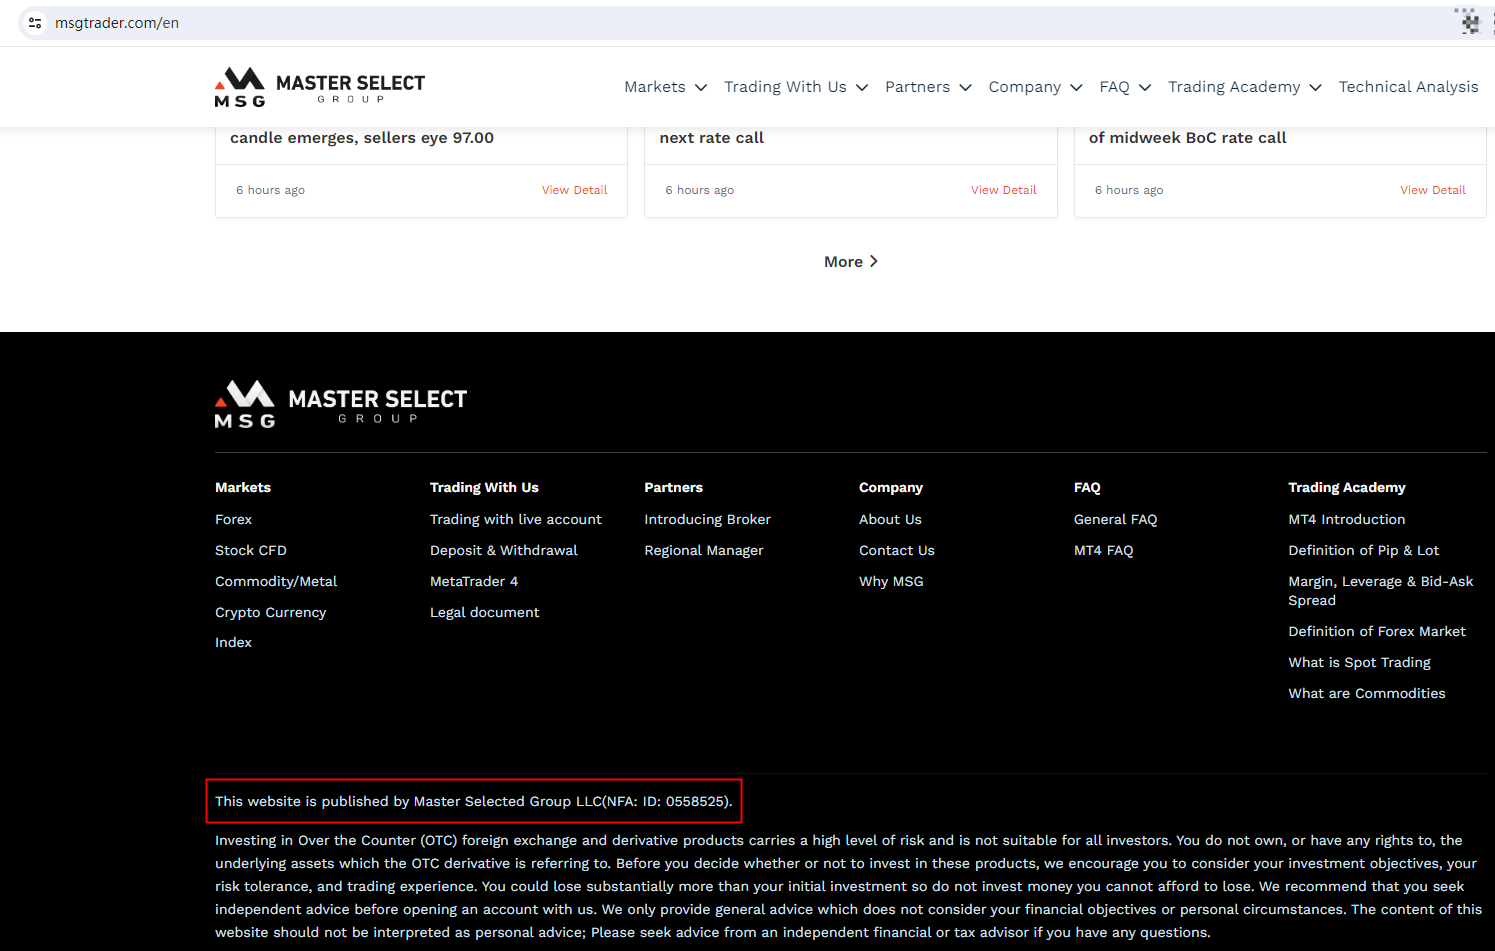Open Technical Analysis in the top menu

pos(1408,87)
